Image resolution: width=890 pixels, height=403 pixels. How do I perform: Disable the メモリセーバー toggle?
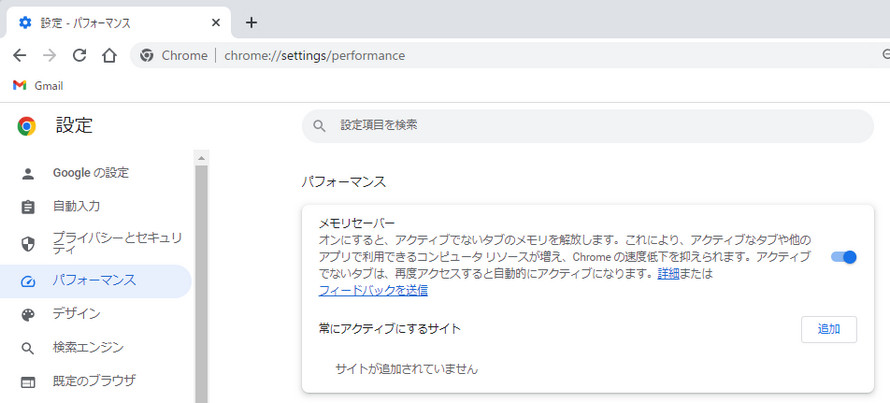pos(843,257)
